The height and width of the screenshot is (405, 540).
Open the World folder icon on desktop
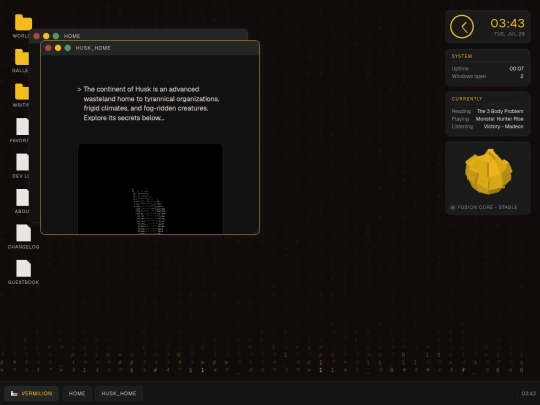click(23, 23)
